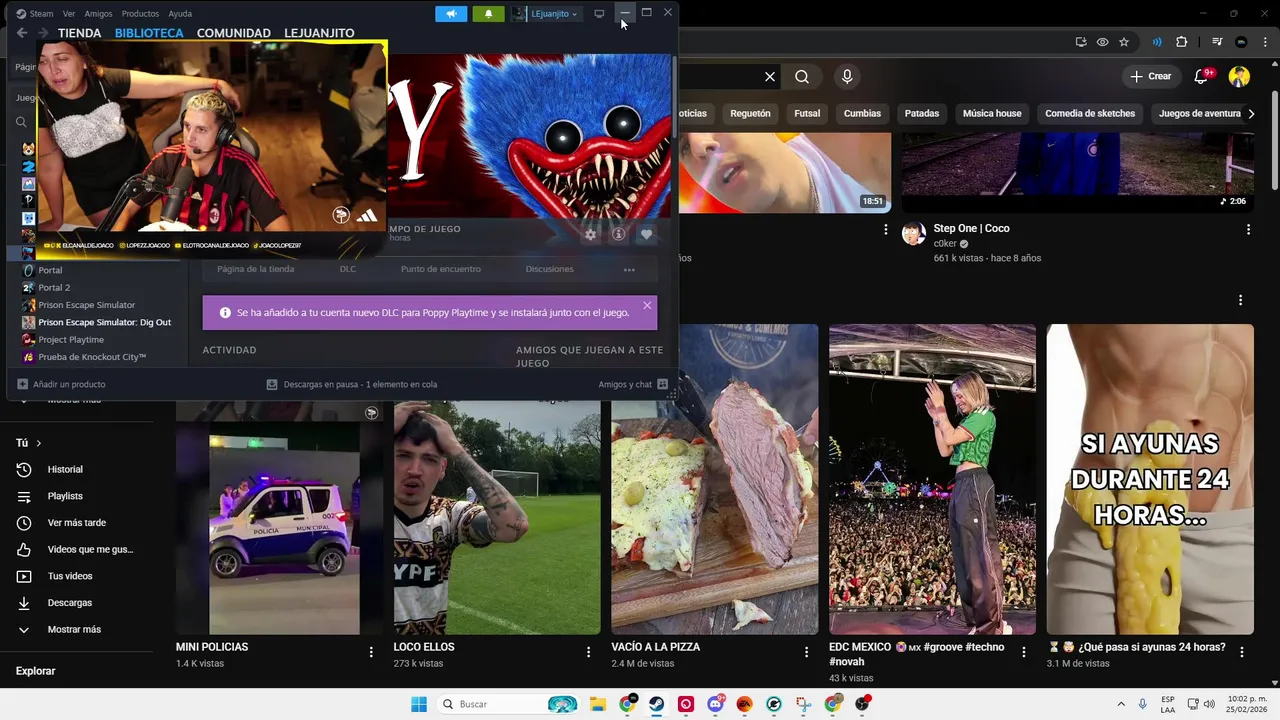Open Steam menu in menu bar
The image size is (1280, 720).
tap(35, 14)
